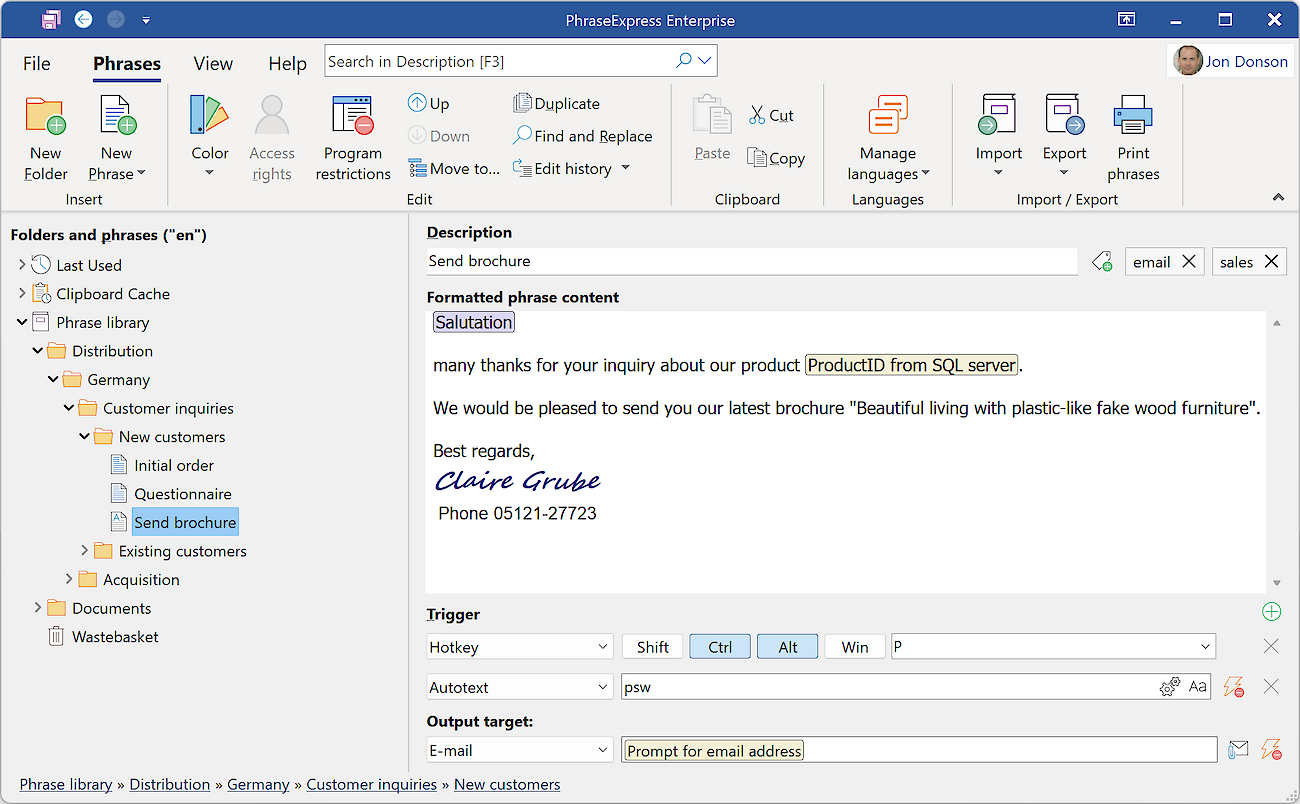1300x804 pixels.
Task: Expand the Existing customers folder
Action: click(85, 551)
